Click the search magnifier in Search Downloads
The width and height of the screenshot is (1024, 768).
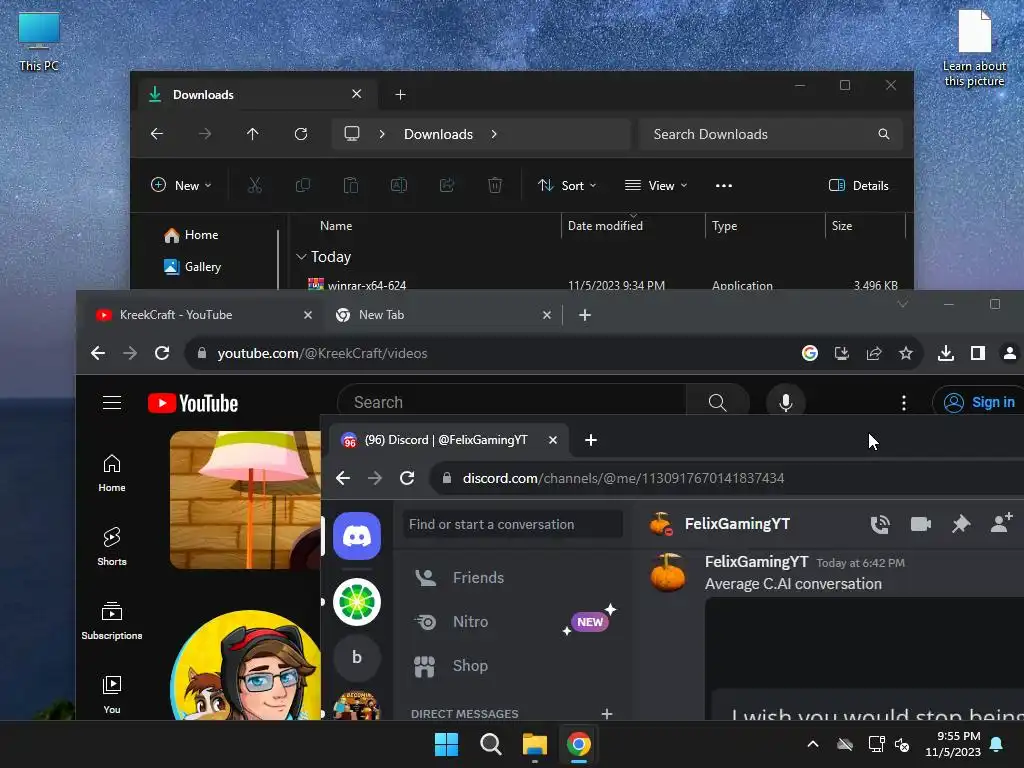click(884, 134)
